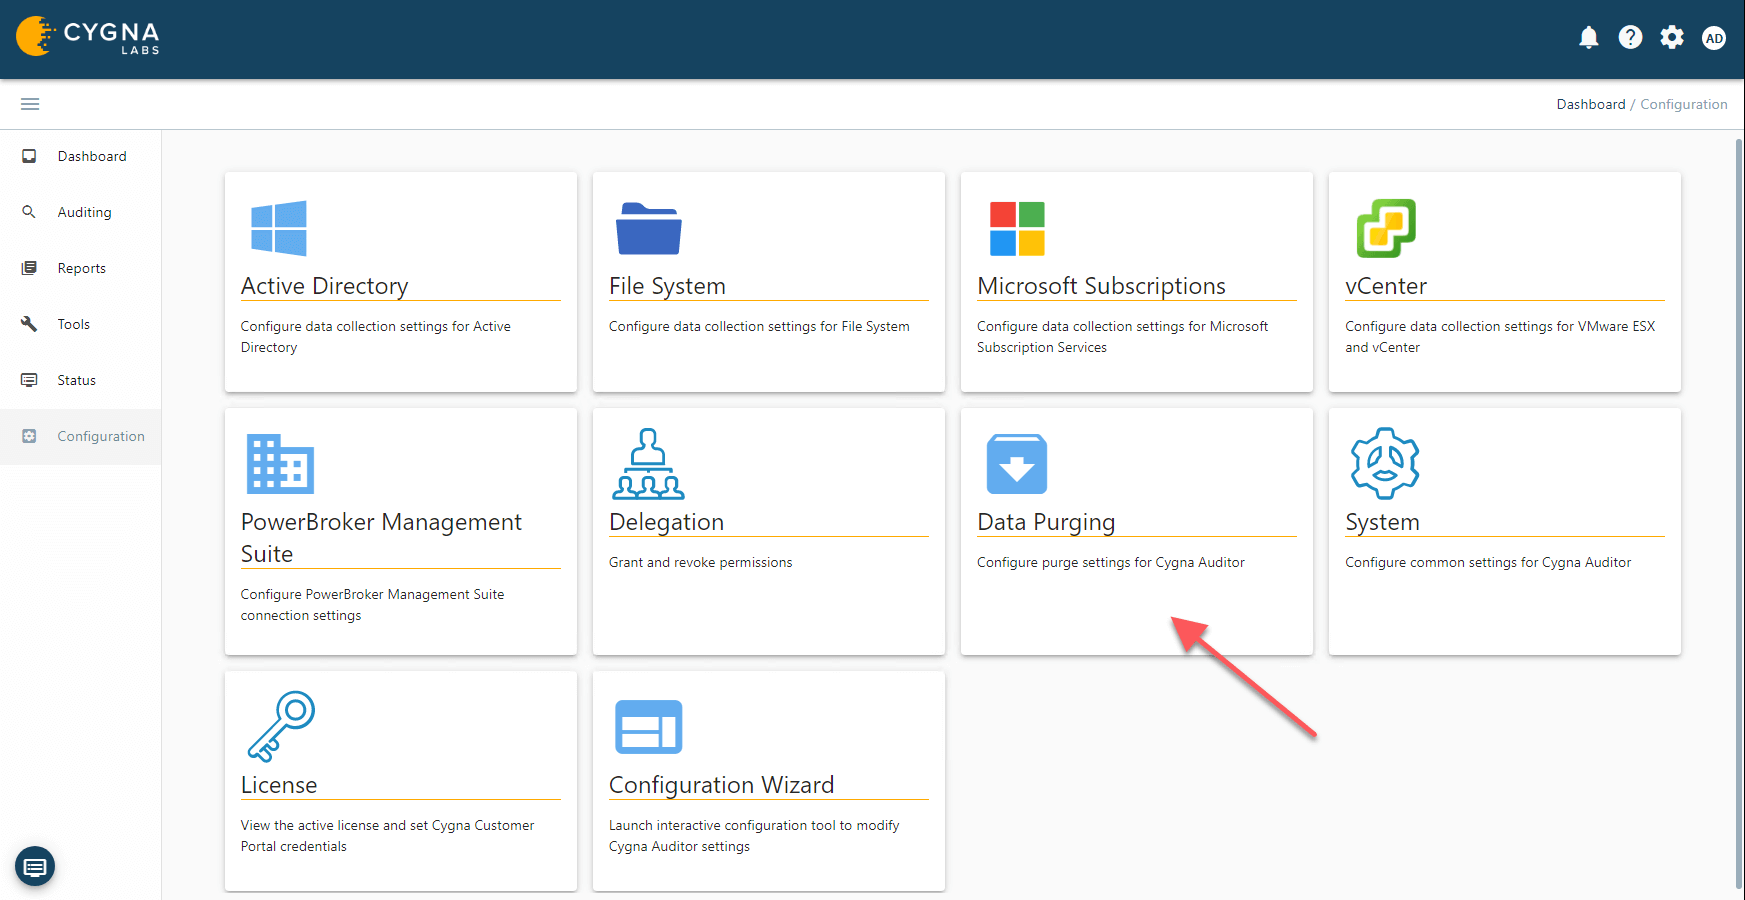Click the Microsoft Subscriptions colored squares icon
Screen dimensions: 1745x900
(x=1017, y=229)
